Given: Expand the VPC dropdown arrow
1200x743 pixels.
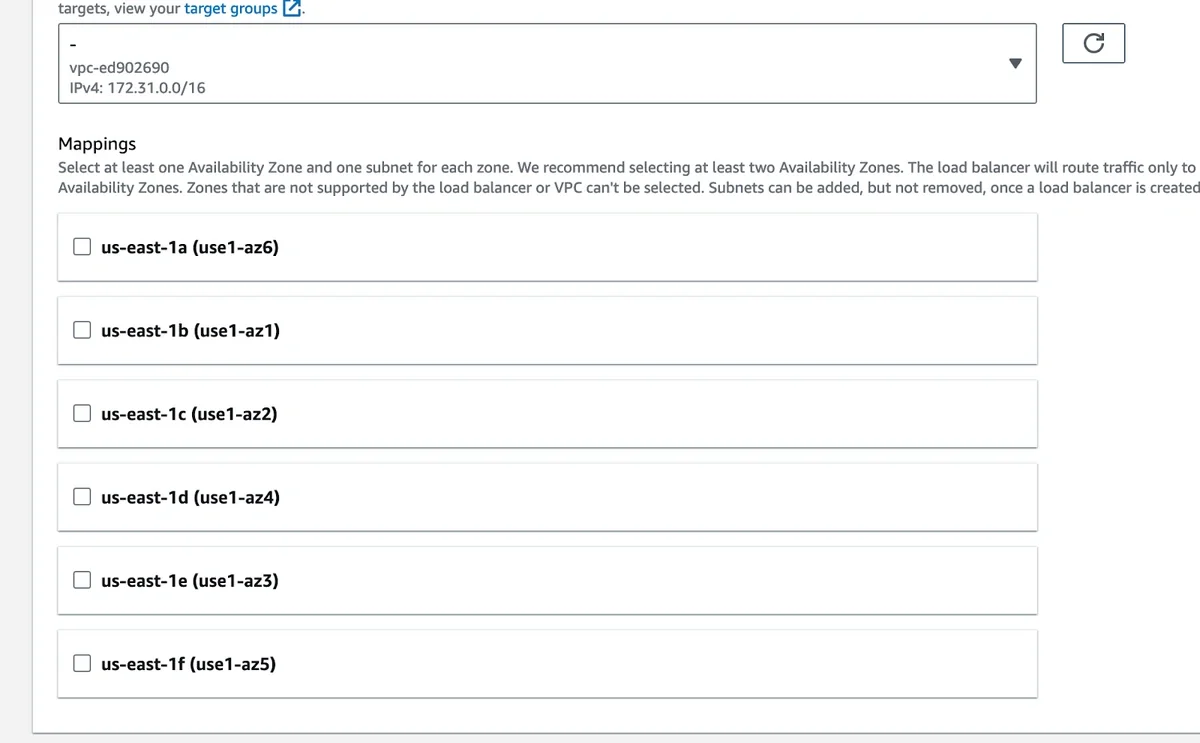Looking at the screenshot, I should tap(1015, 63).
